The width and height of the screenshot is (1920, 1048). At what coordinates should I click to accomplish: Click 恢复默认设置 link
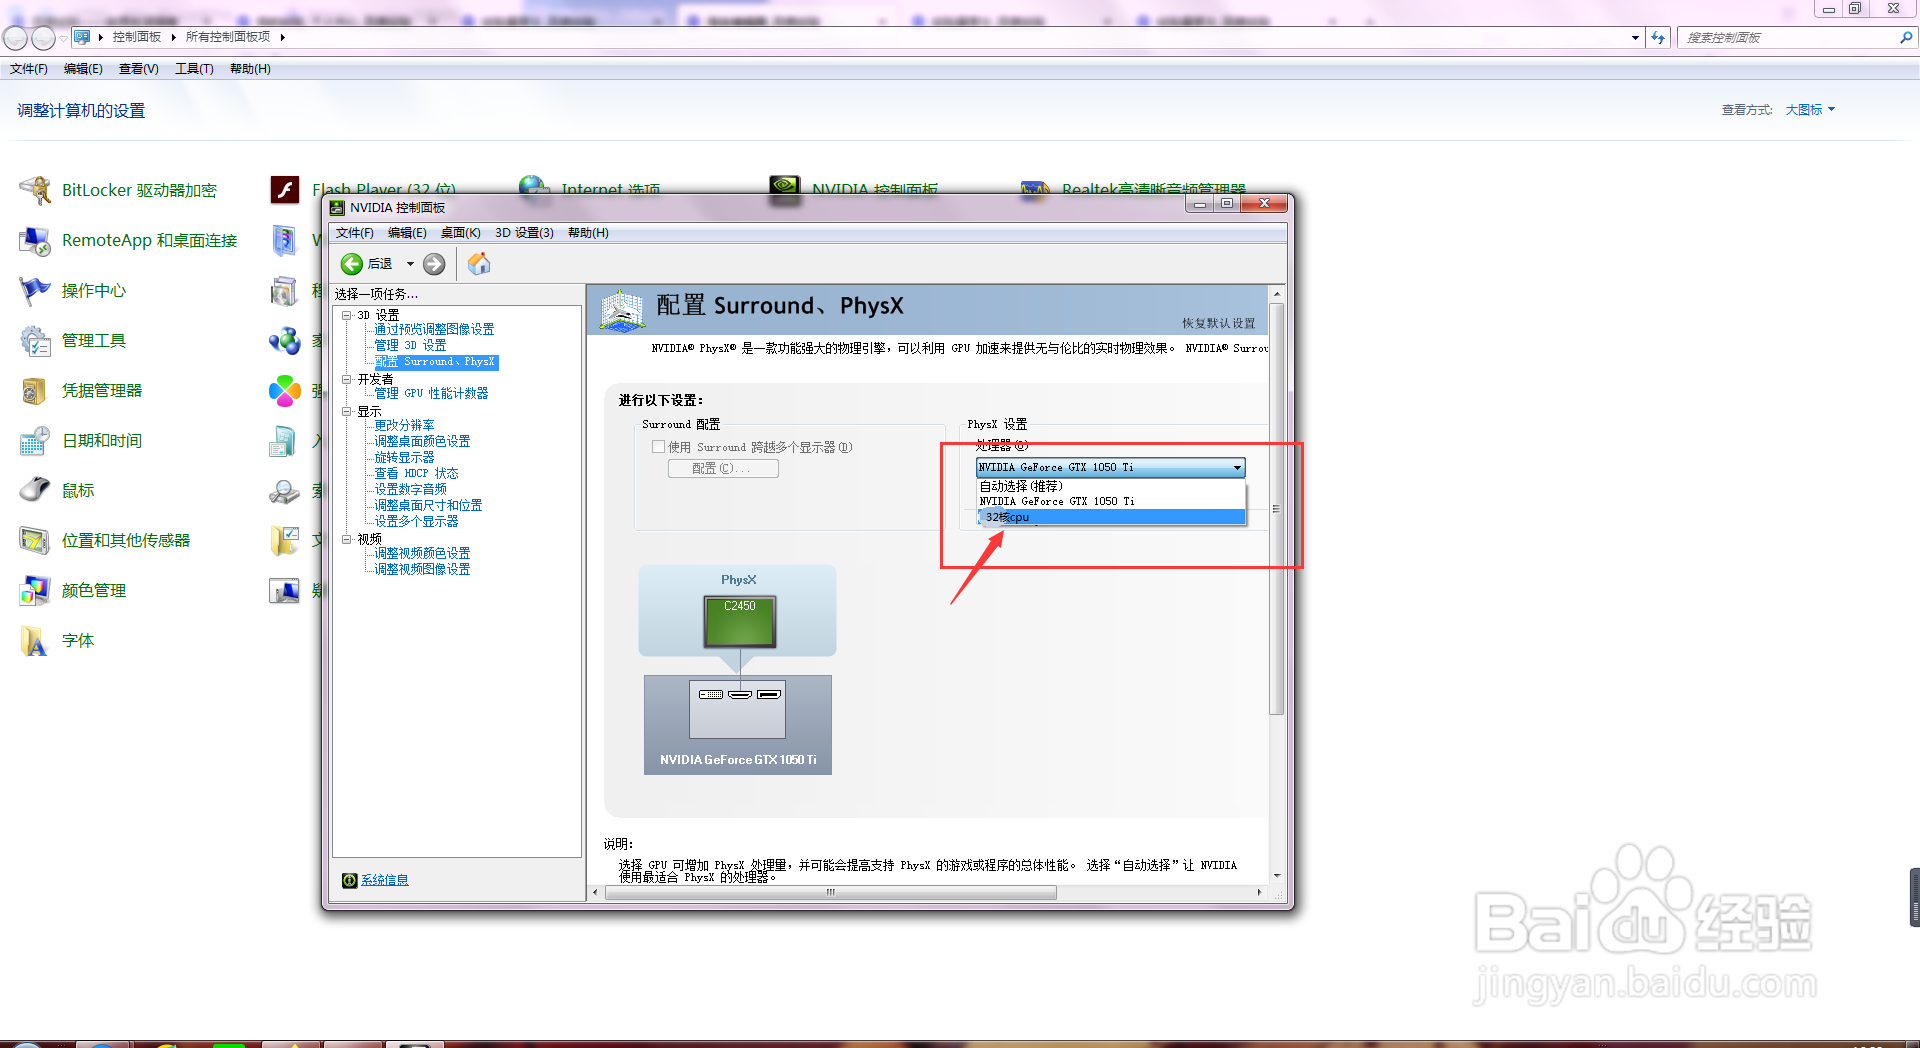[1218, 323]
